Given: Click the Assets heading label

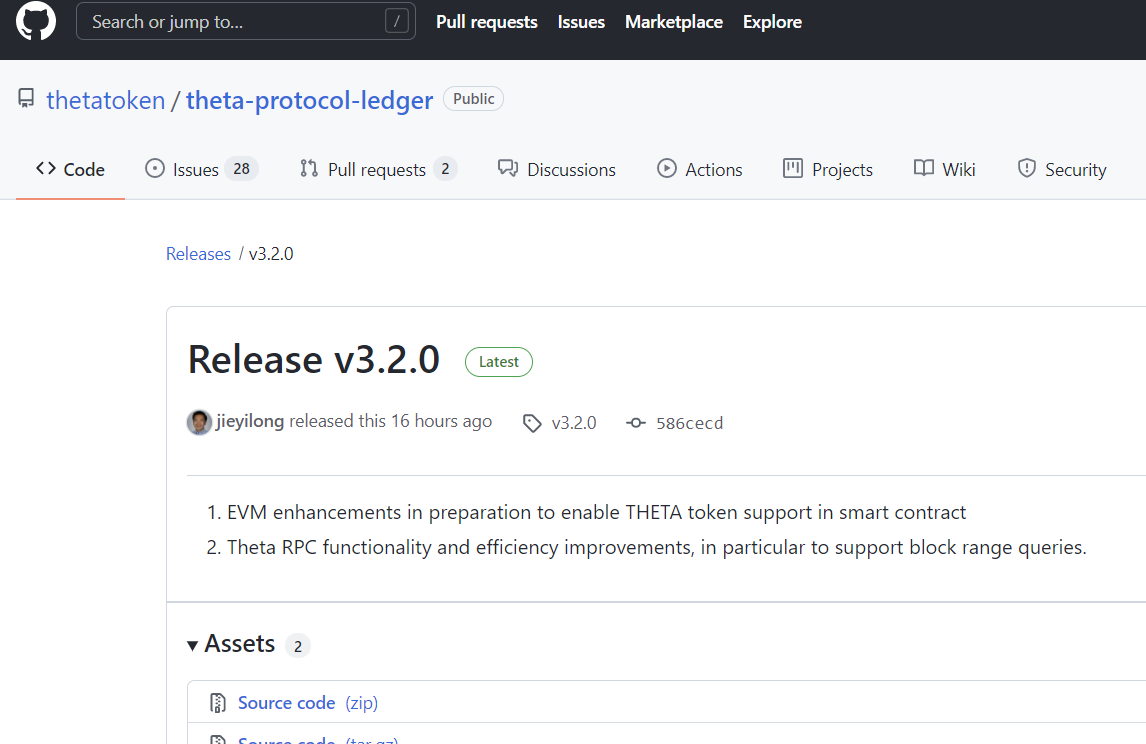Looking at the screenshot, I should [240, 644].
